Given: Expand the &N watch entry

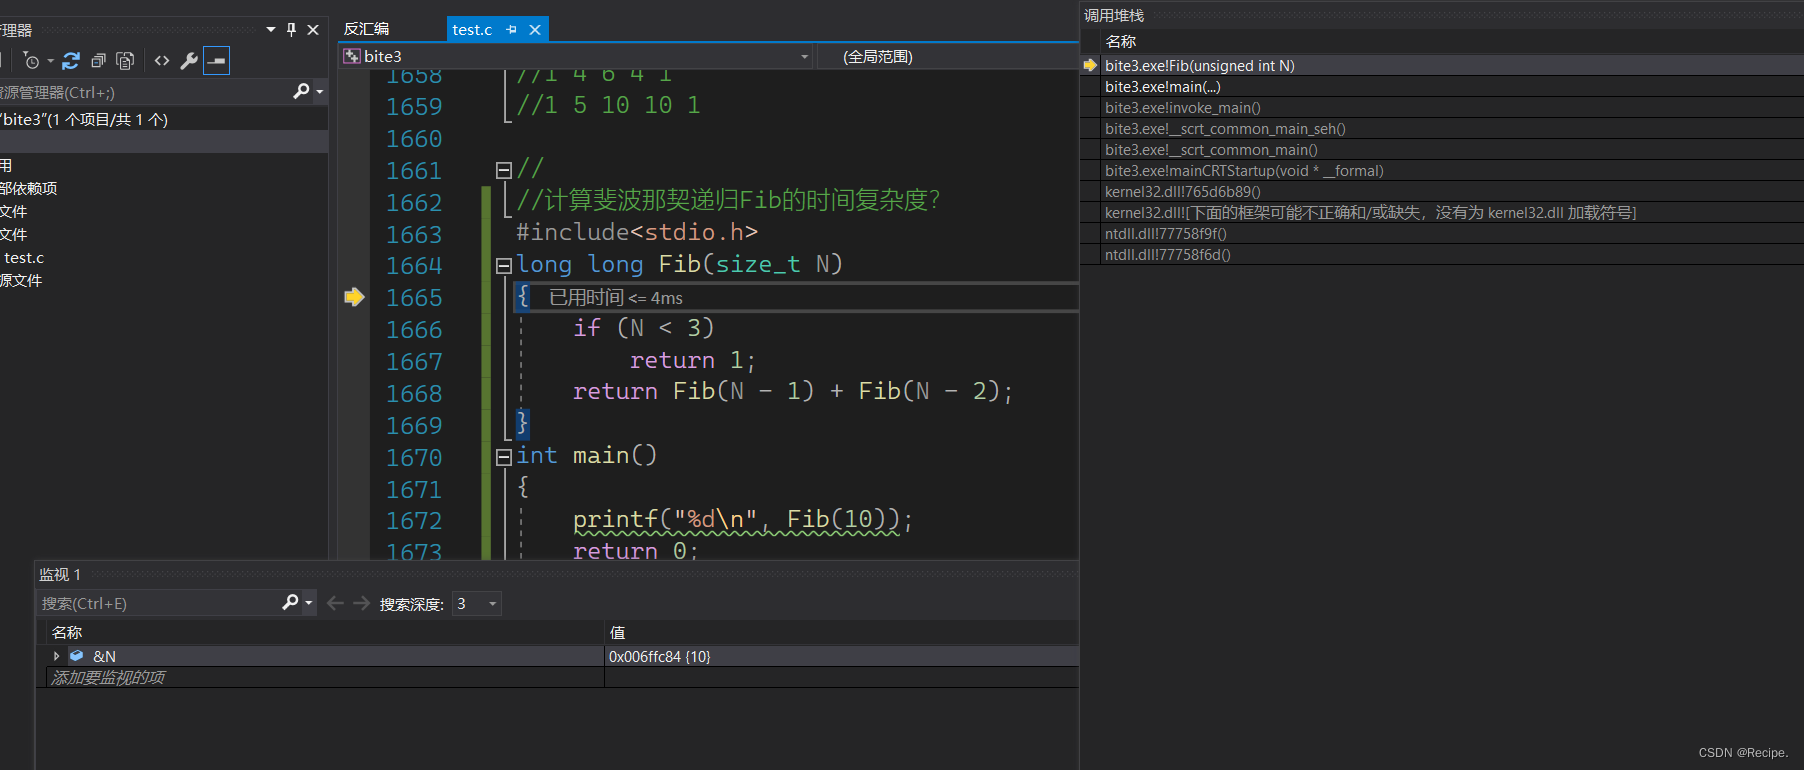Looking at the screenshot, I should [x=56, y=656].
